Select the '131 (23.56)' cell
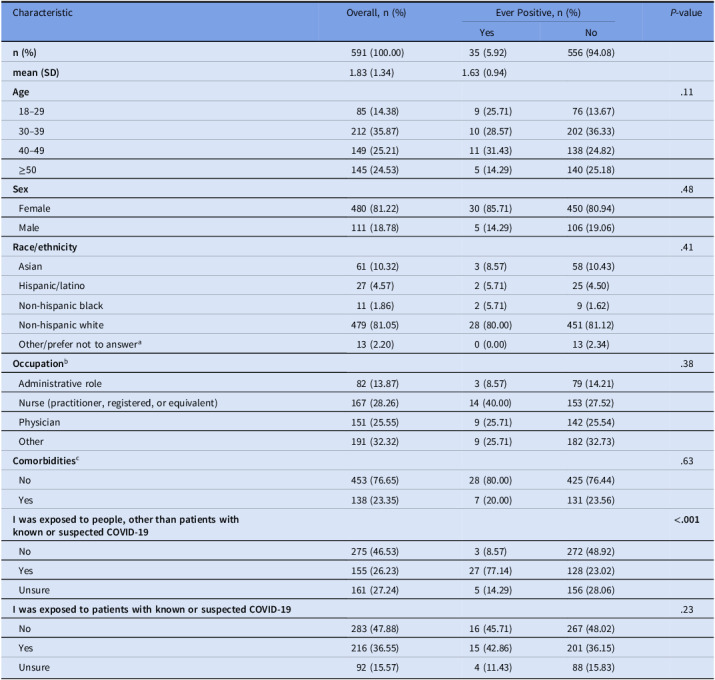715x680 pixels. (591, 500)
